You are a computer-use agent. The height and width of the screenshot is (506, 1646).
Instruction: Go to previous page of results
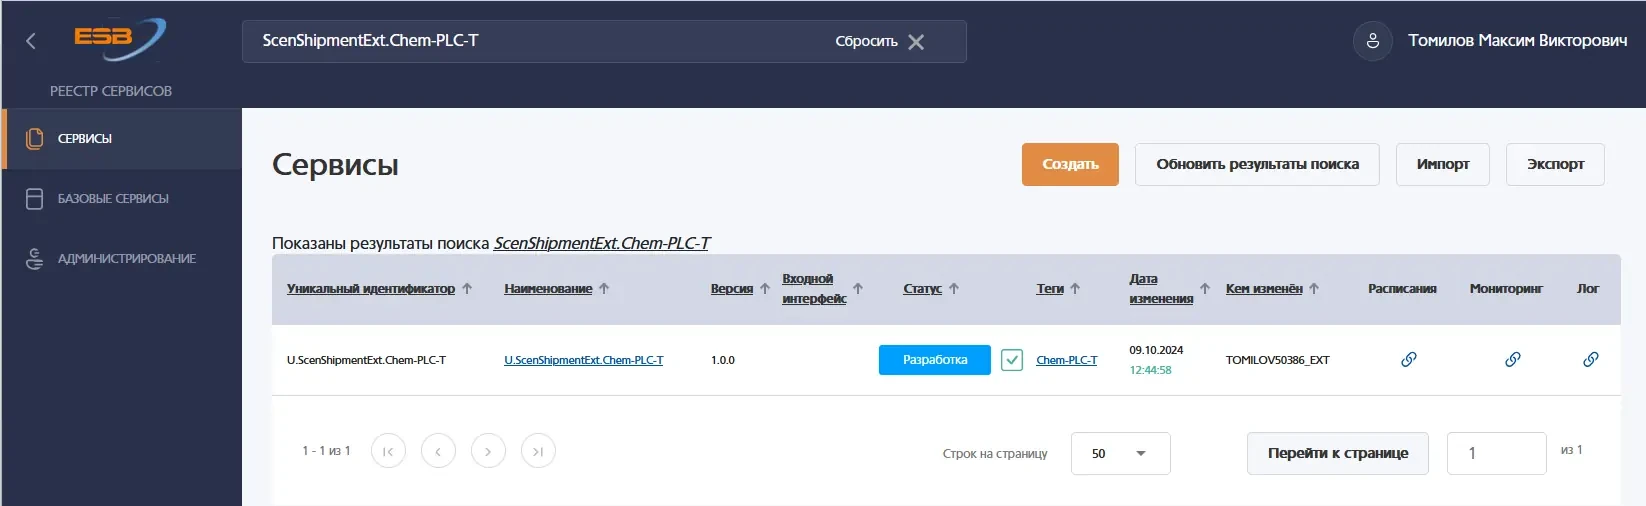point(438,451)
